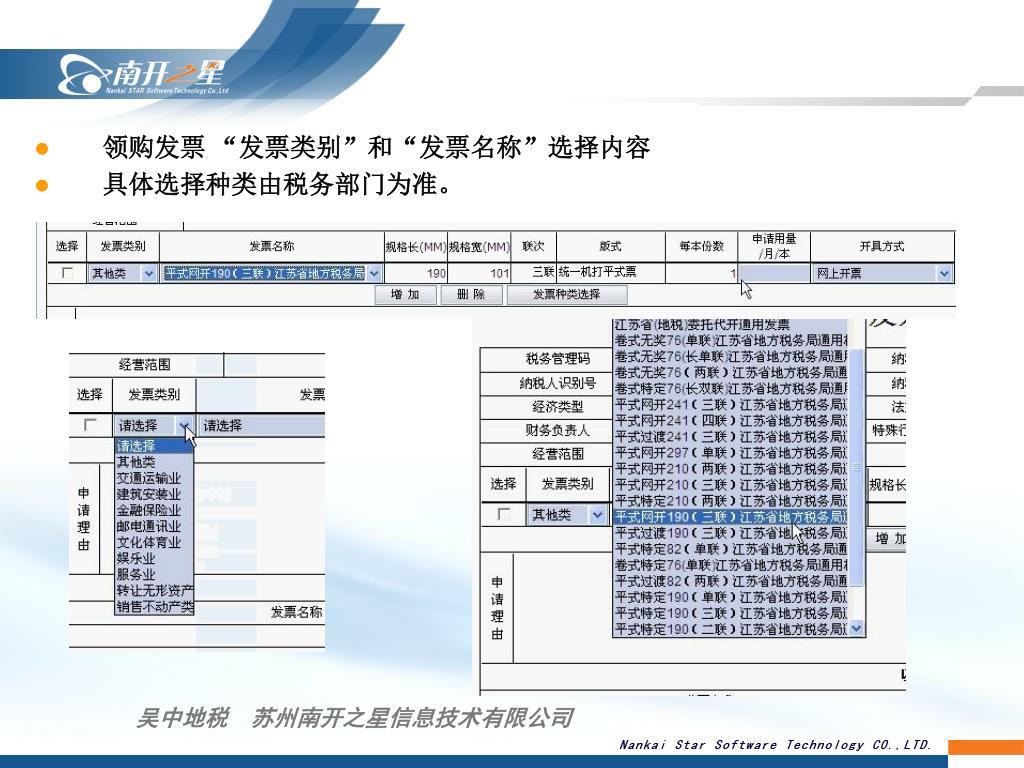This screenshot has height=768, width=1024.
Task: Select 平式网开241（四联）in invoice name list
Action: point(730,421)
